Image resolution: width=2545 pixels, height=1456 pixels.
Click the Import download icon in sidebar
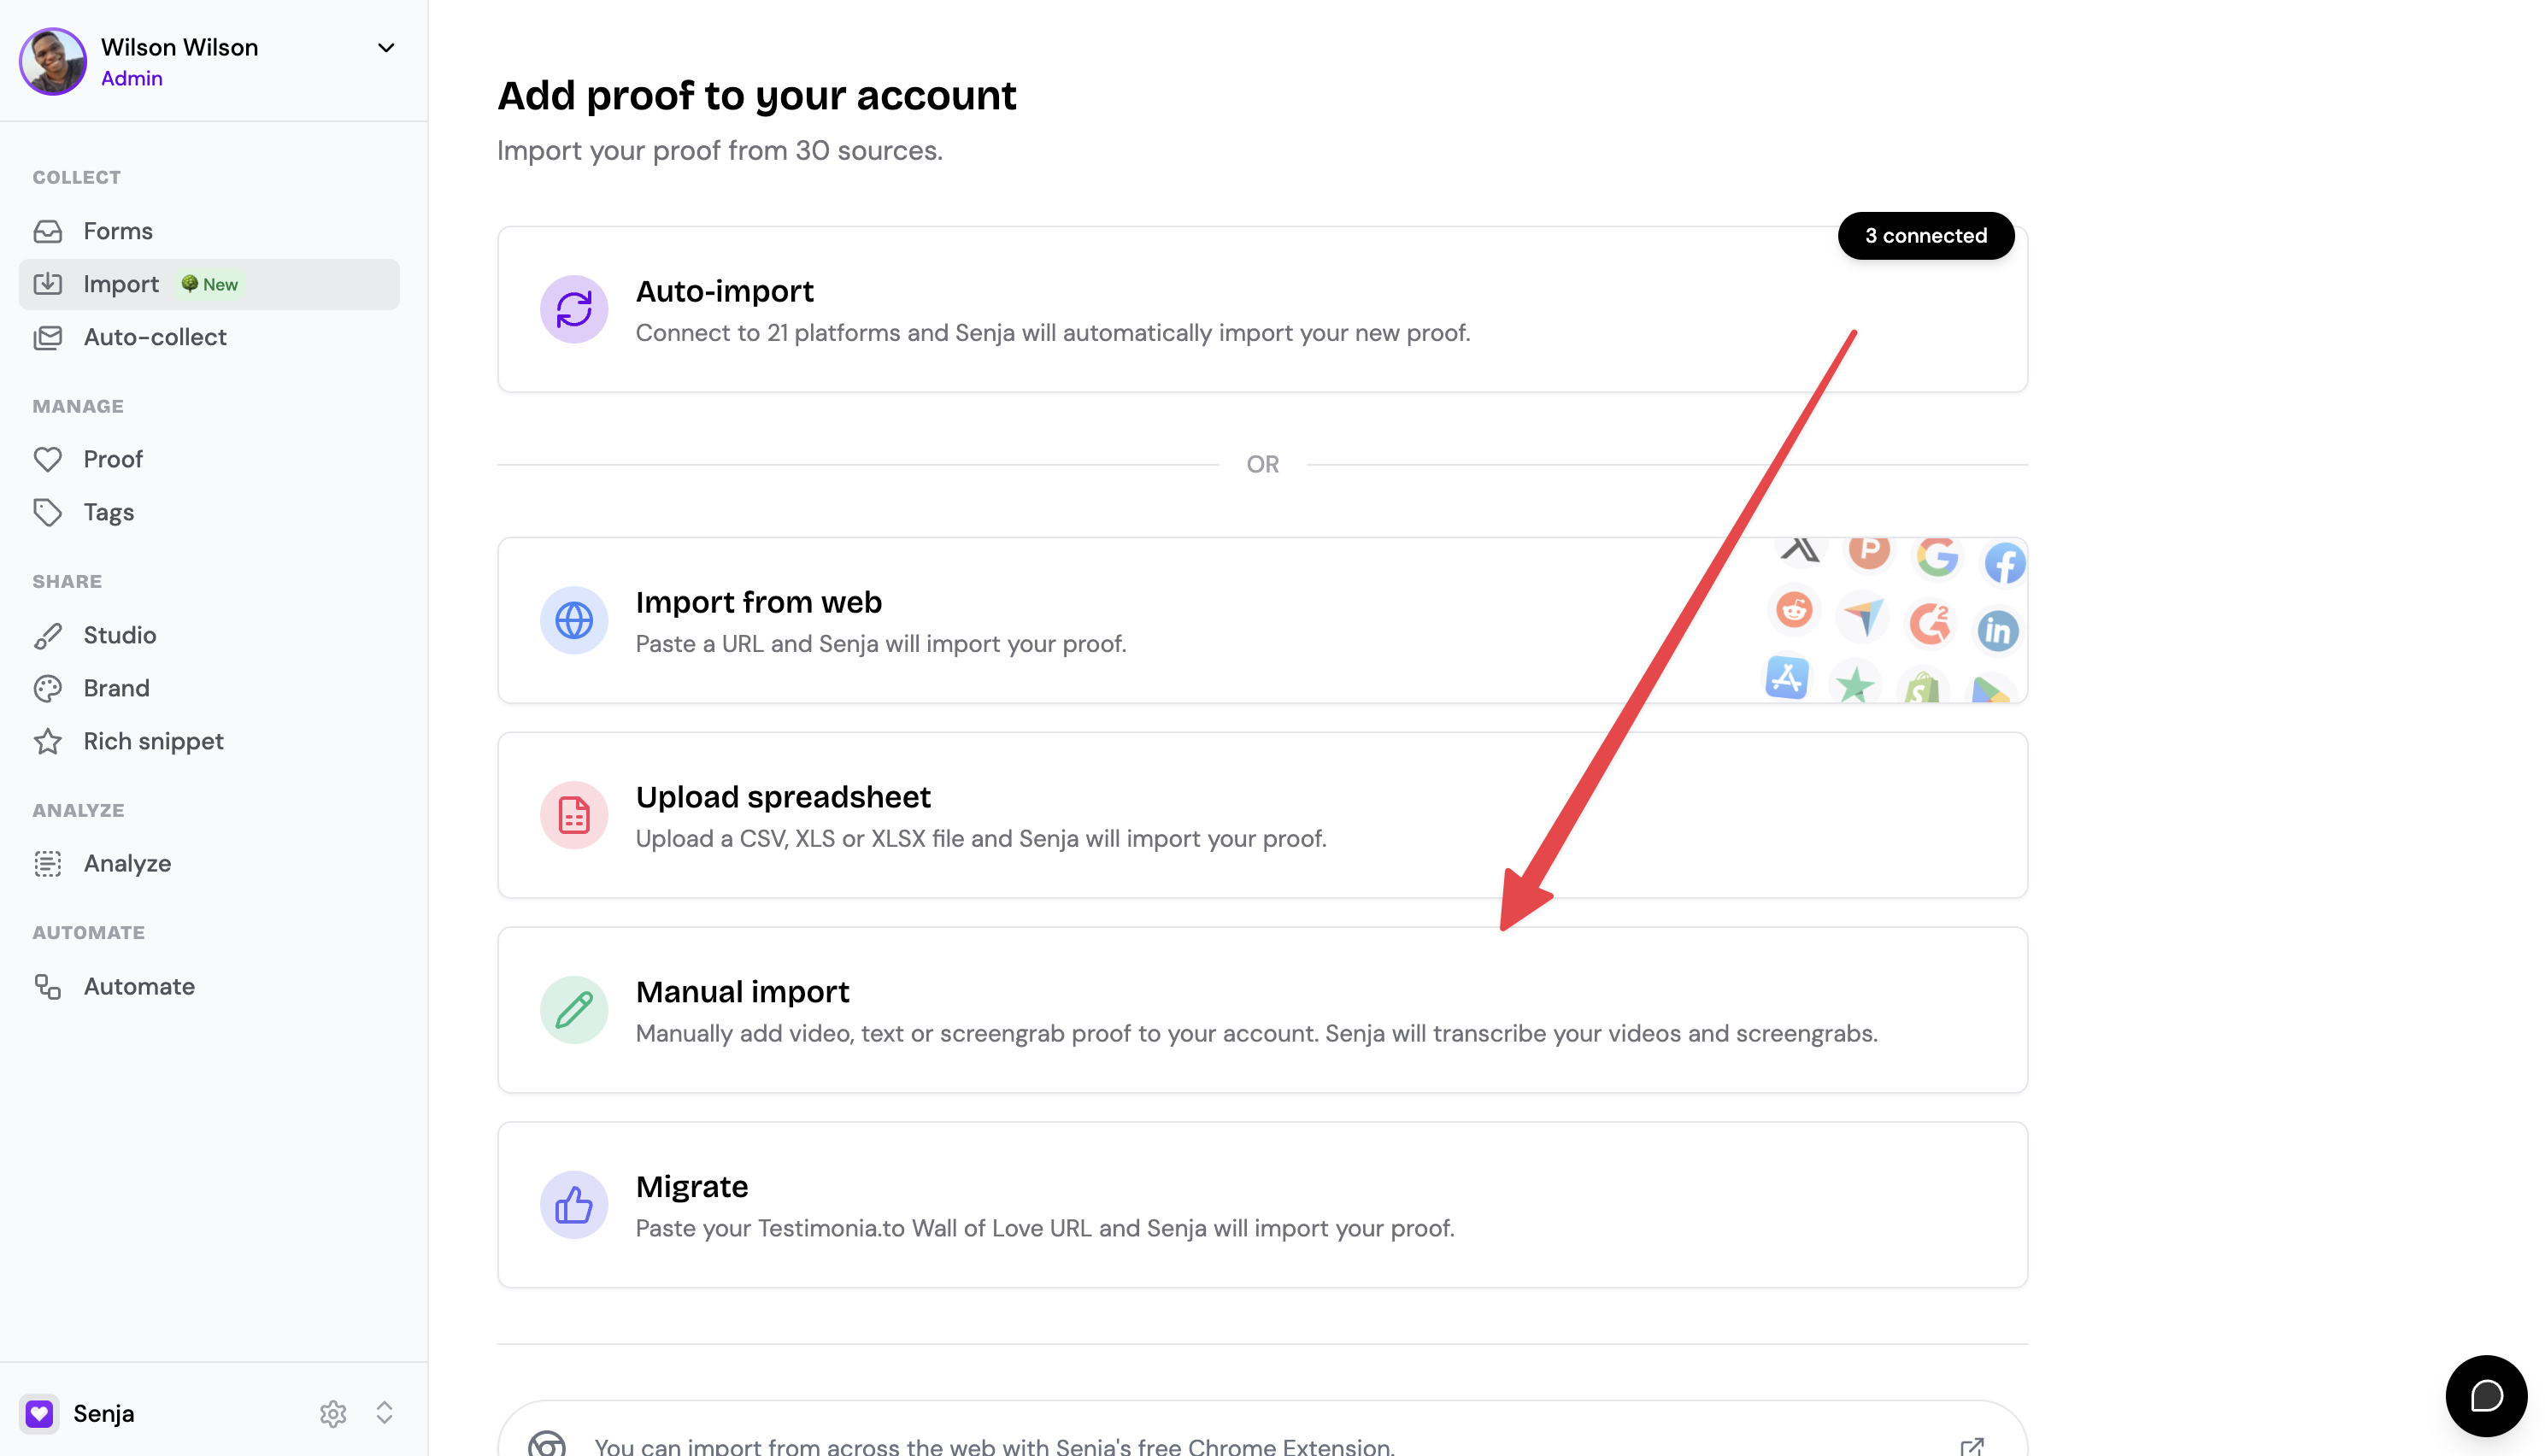[x=47, y=284]
